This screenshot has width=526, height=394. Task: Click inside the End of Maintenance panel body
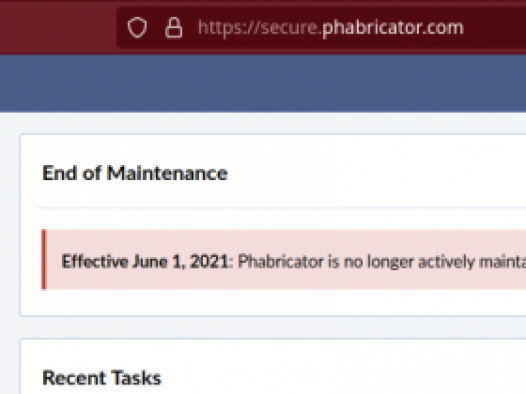pyautogui.click(x=273, y=303)
